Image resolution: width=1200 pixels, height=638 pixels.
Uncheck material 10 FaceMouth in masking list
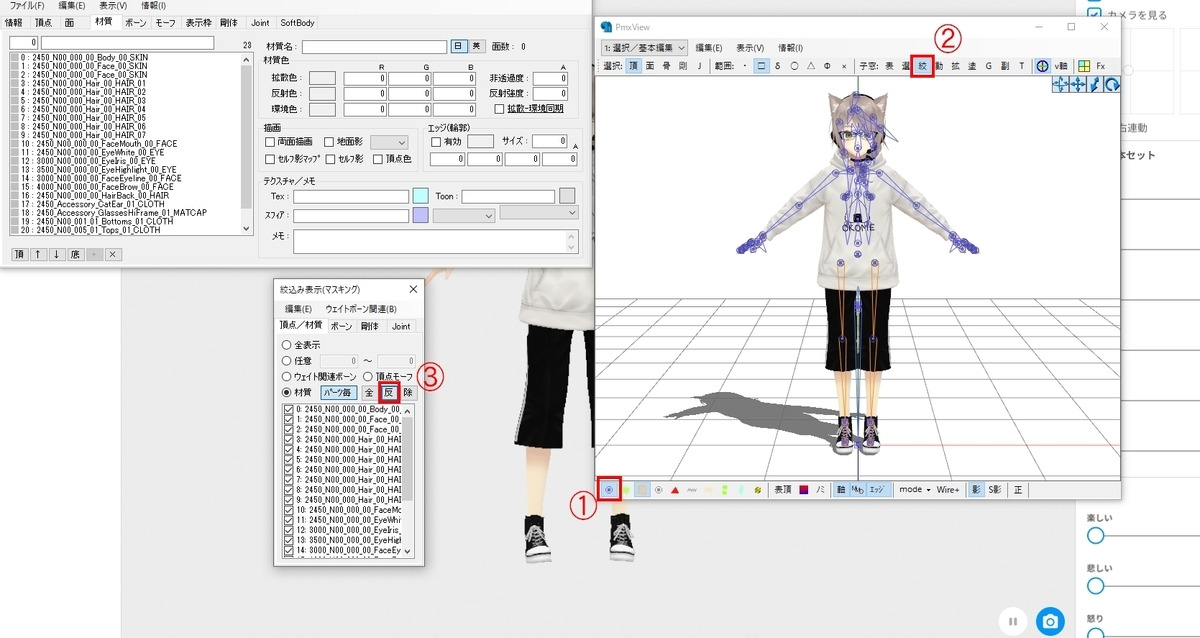(x=289, y=509)
